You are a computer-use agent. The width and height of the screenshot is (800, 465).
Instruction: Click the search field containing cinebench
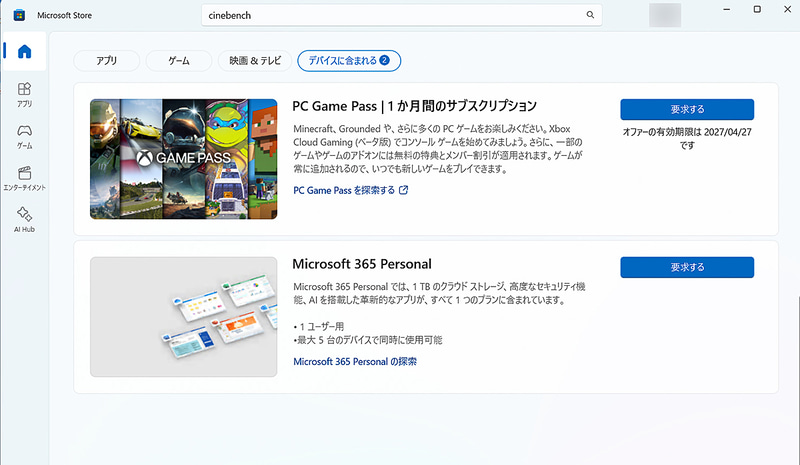click(x=402, y=15)
